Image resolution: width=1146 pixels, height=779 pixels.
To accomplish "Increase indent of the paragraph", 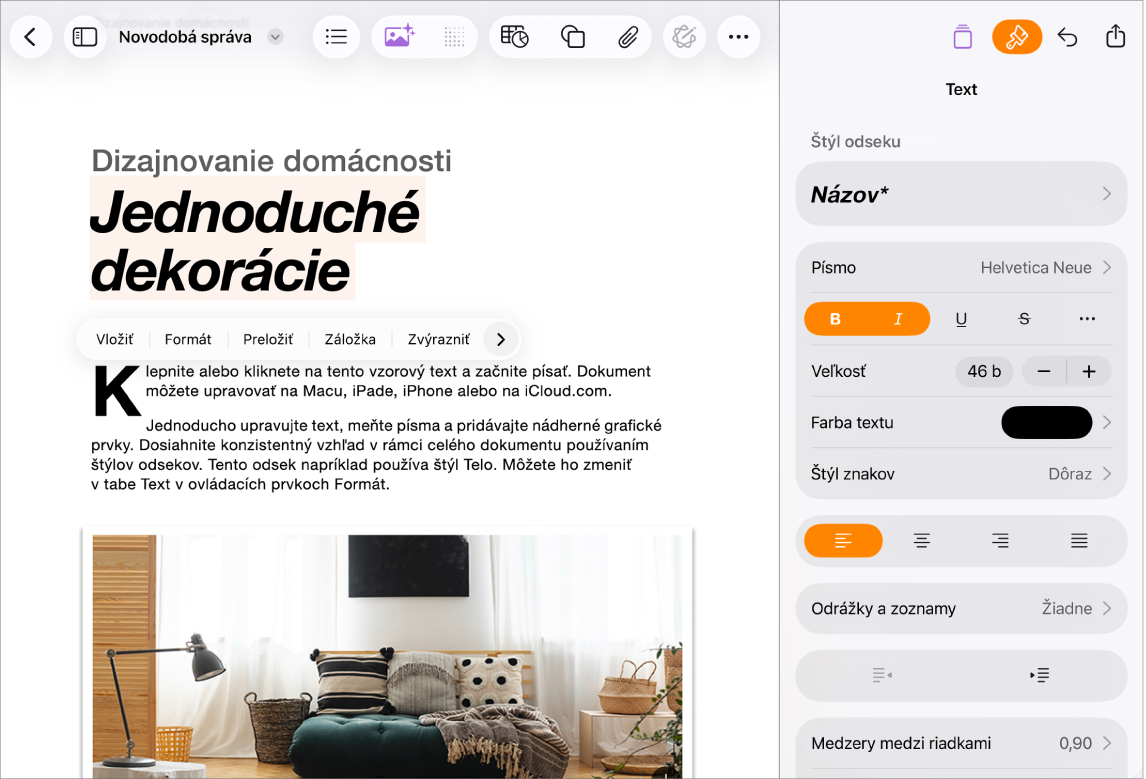I will tap(1039, 674).
